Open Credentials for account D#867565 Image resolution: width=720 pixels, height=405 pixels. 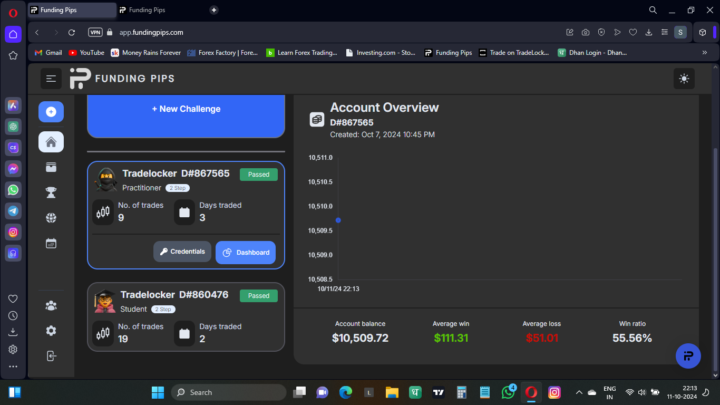tap(182, 252)
